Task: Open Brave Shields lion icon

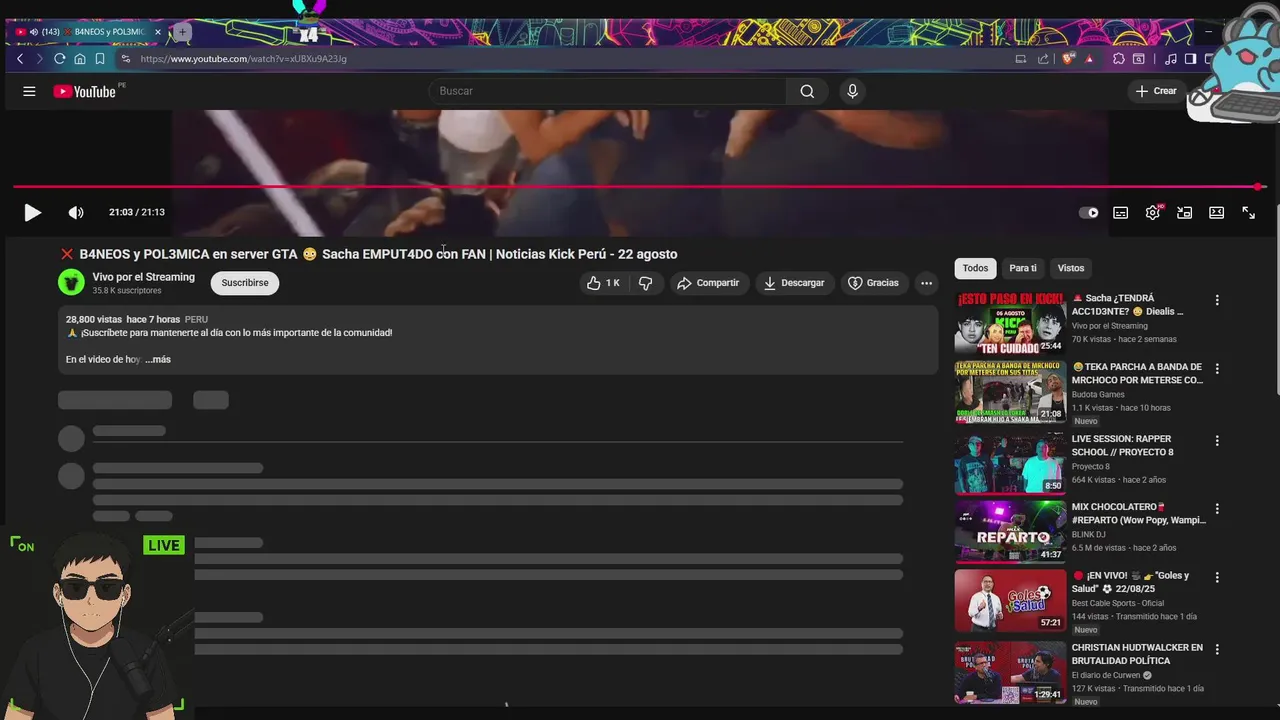Action: pyautogui.click(x=1068, y=59)
